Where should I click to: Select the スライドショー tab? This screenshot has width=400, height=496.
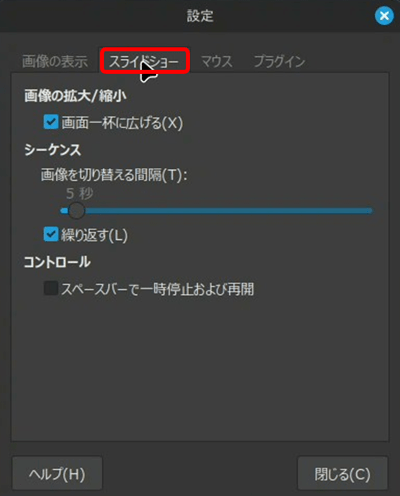pyautogui.click(x=144, y=62)
